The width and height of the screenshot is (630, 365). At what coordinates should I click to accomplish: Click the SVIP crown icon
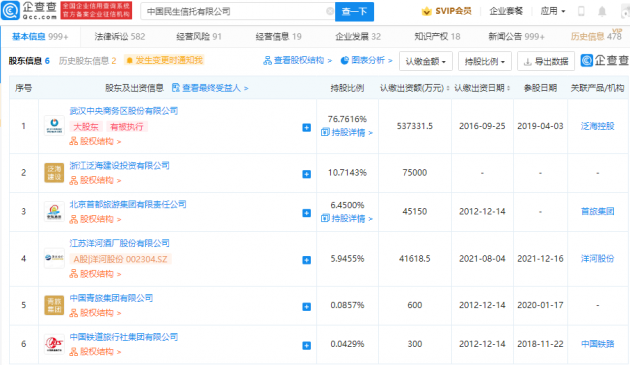coord(426,11)
